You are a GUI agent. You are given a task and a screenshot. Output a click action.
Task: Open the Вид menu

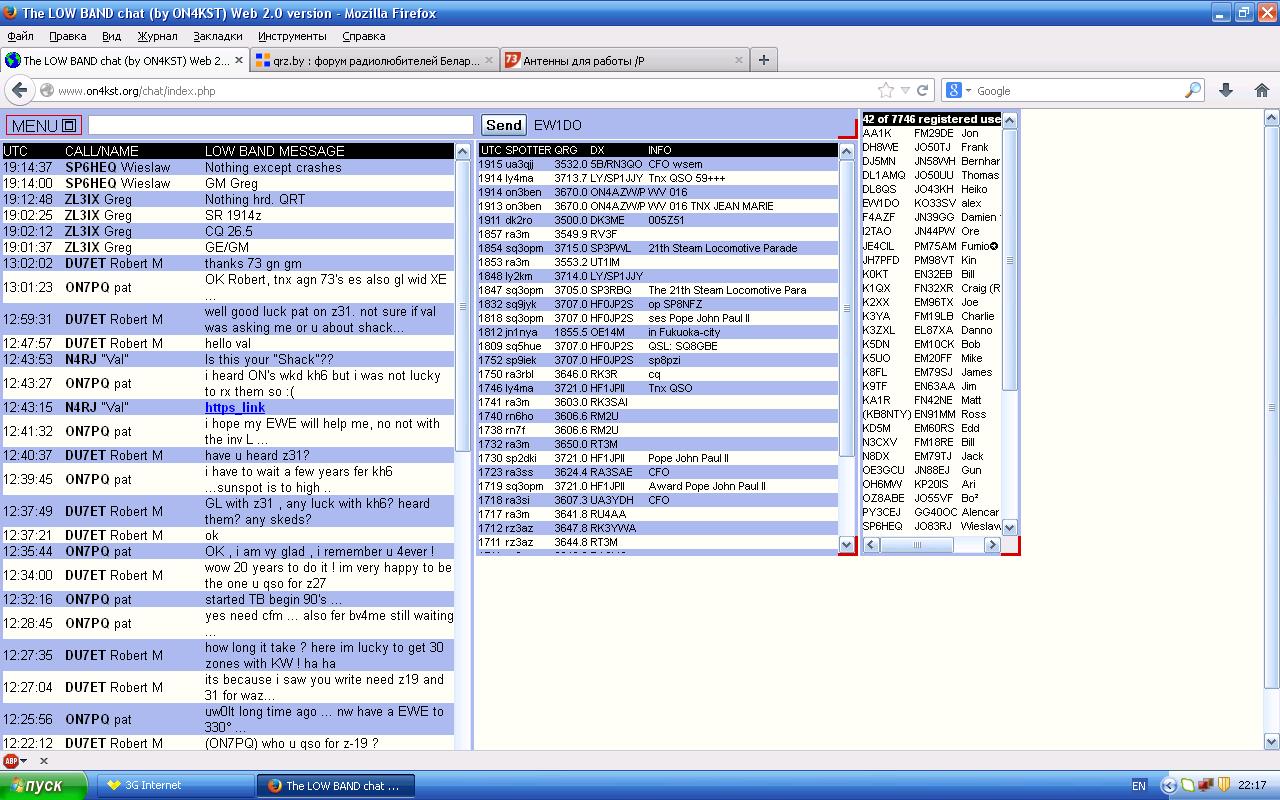pyautogui.click(x=112, y=36)
